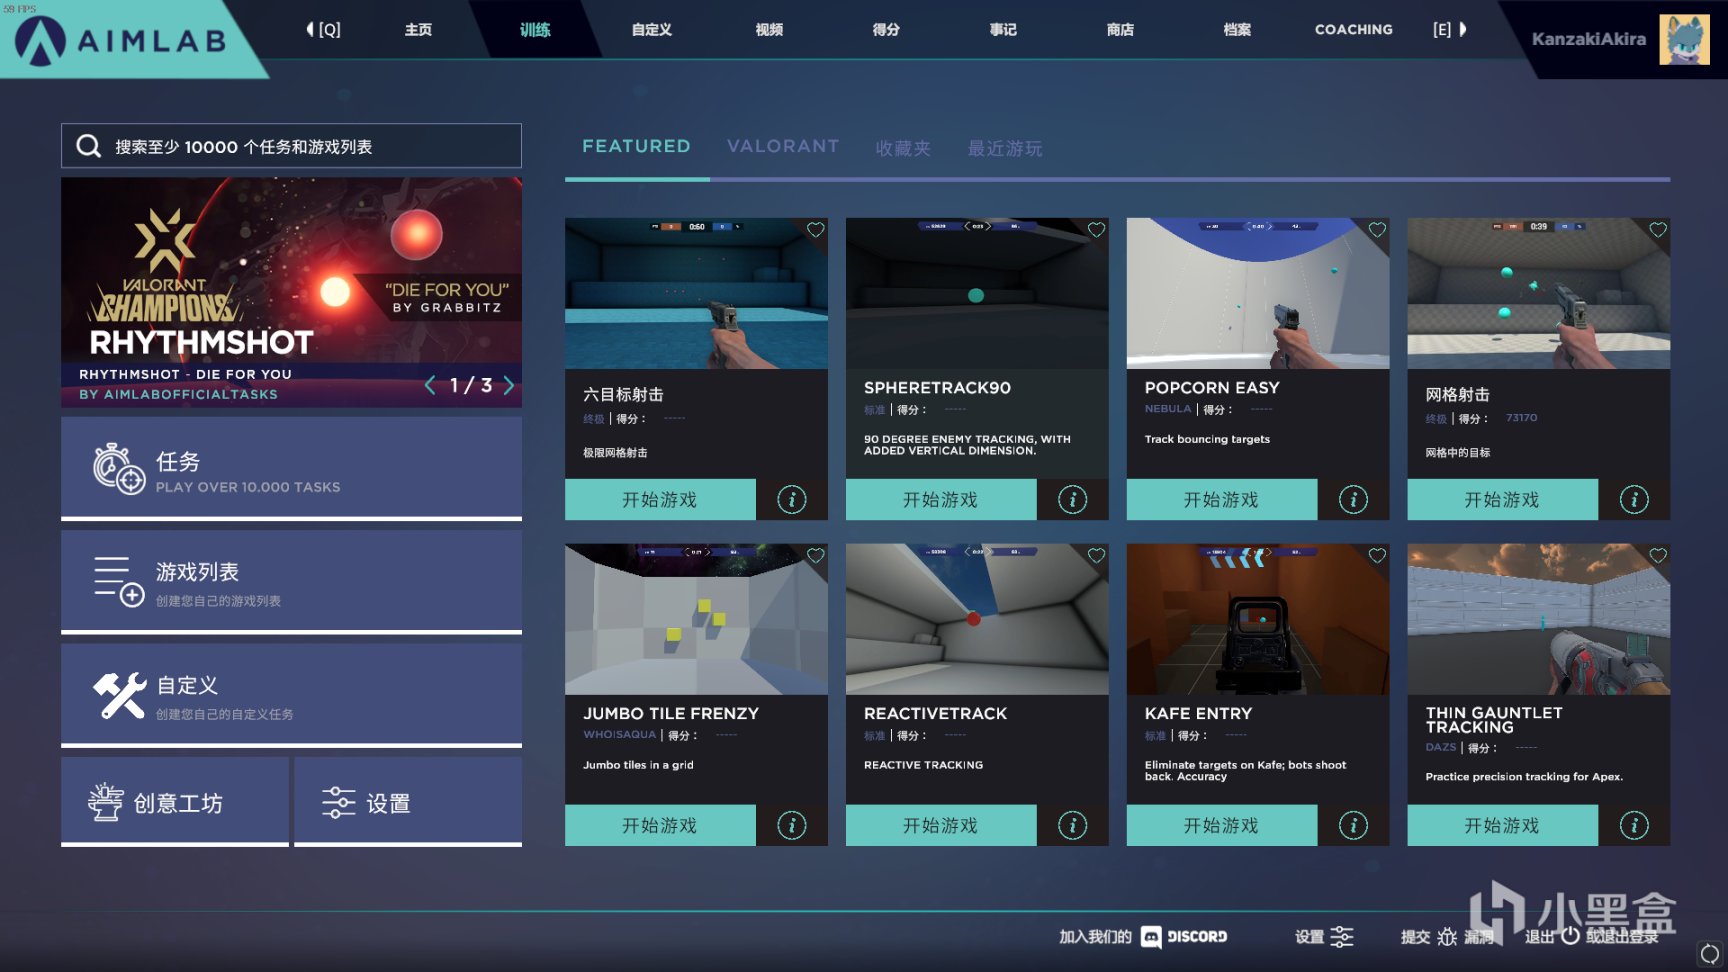Favorite REACTIVETRACK with its heart icon
1728x972 pixels.
click(1096, 556)
